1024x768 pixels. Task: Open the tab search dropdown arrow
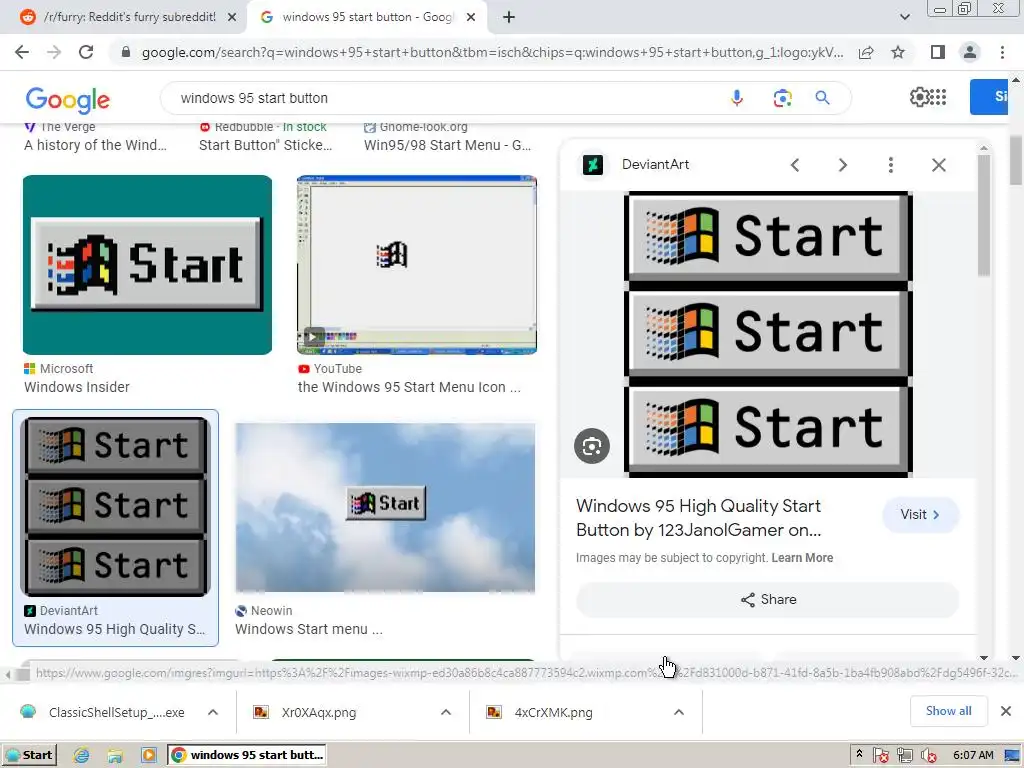click(x=904, y=17)
